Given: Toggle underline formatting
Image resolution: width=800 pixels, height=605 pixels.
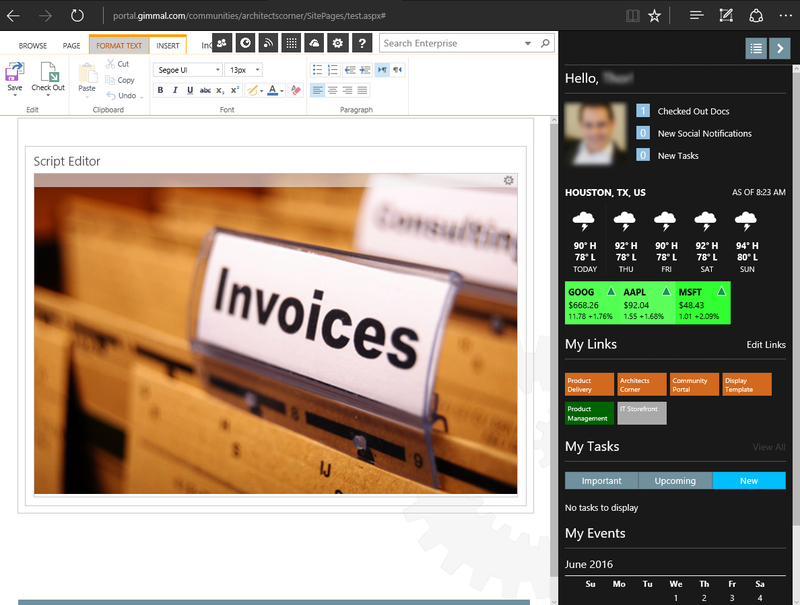Looking at the screenshot, I should [x=190, y=90].
